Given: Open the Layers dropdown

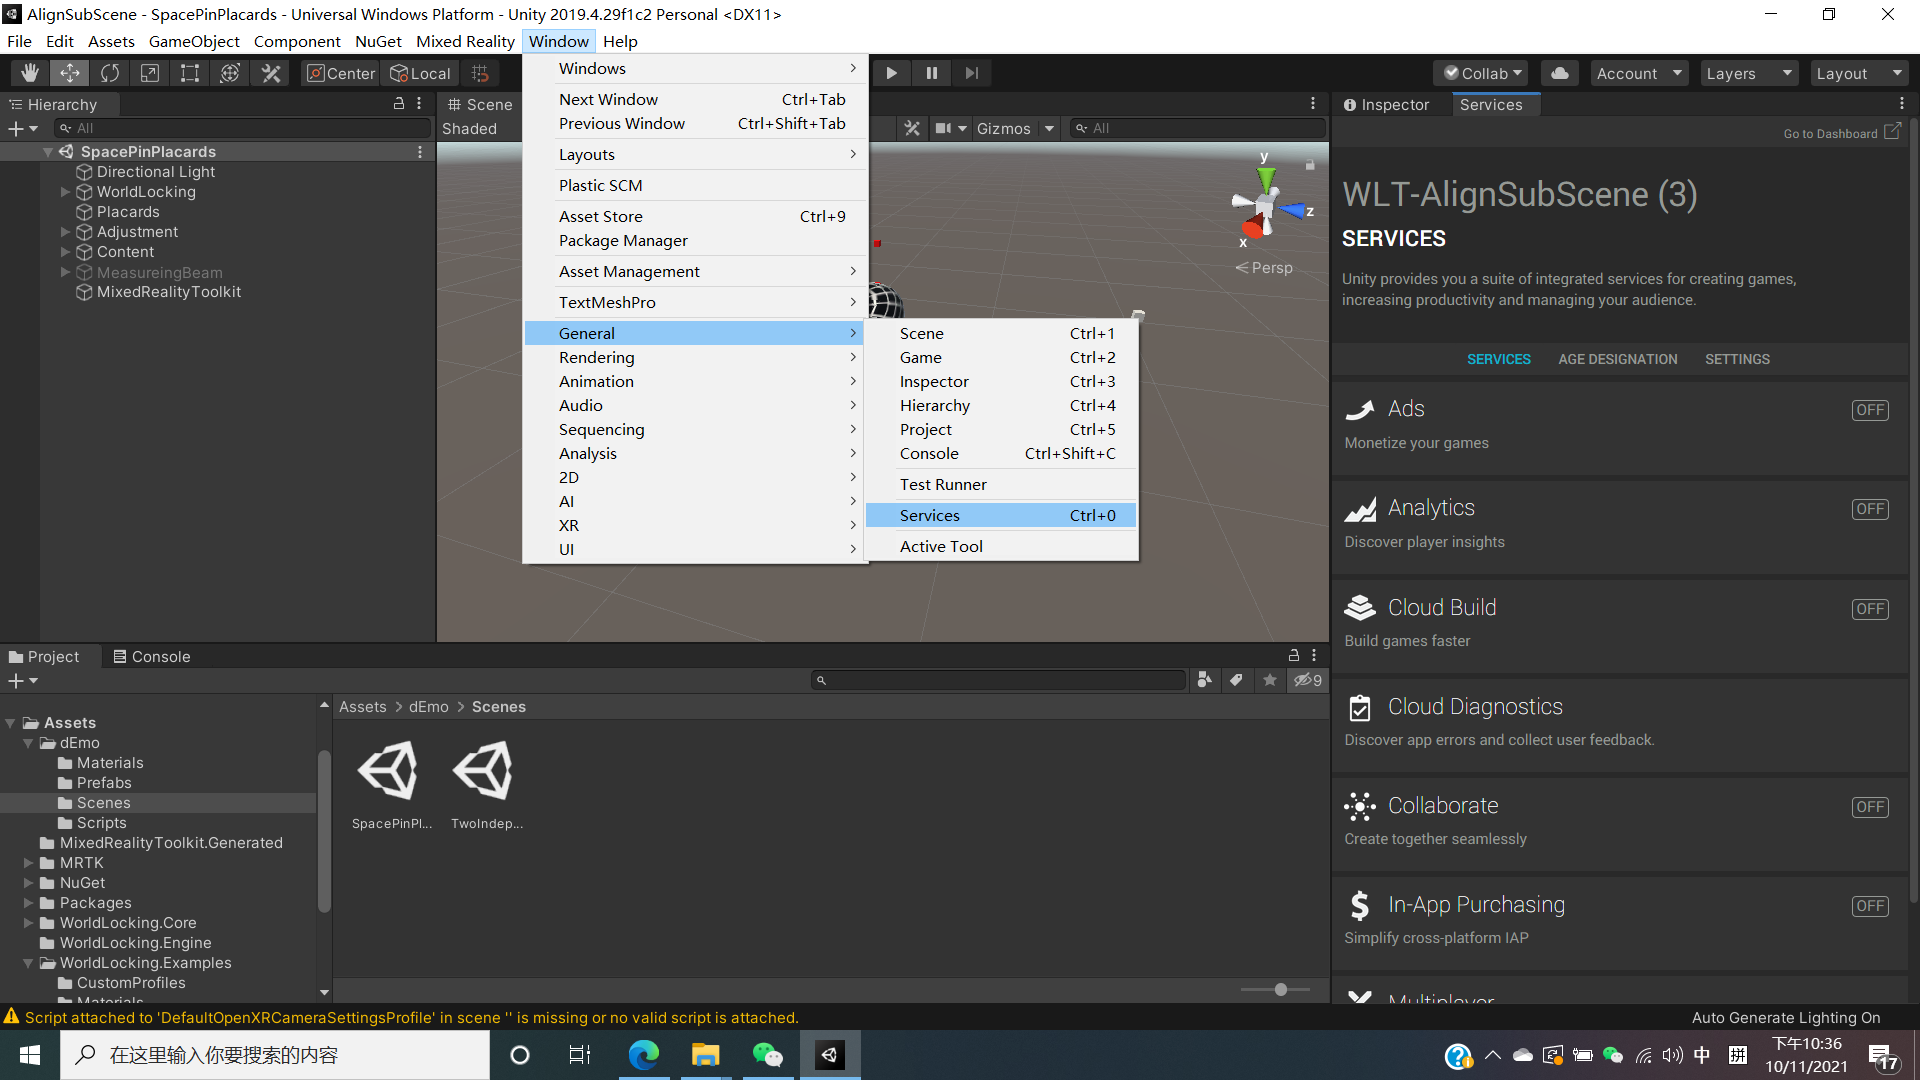Looking at the screenshot, I should point(1749,73).
